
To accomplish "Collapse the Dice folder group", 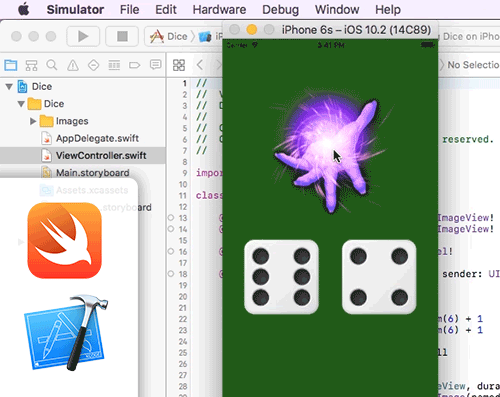I will [x=21, y=104].
